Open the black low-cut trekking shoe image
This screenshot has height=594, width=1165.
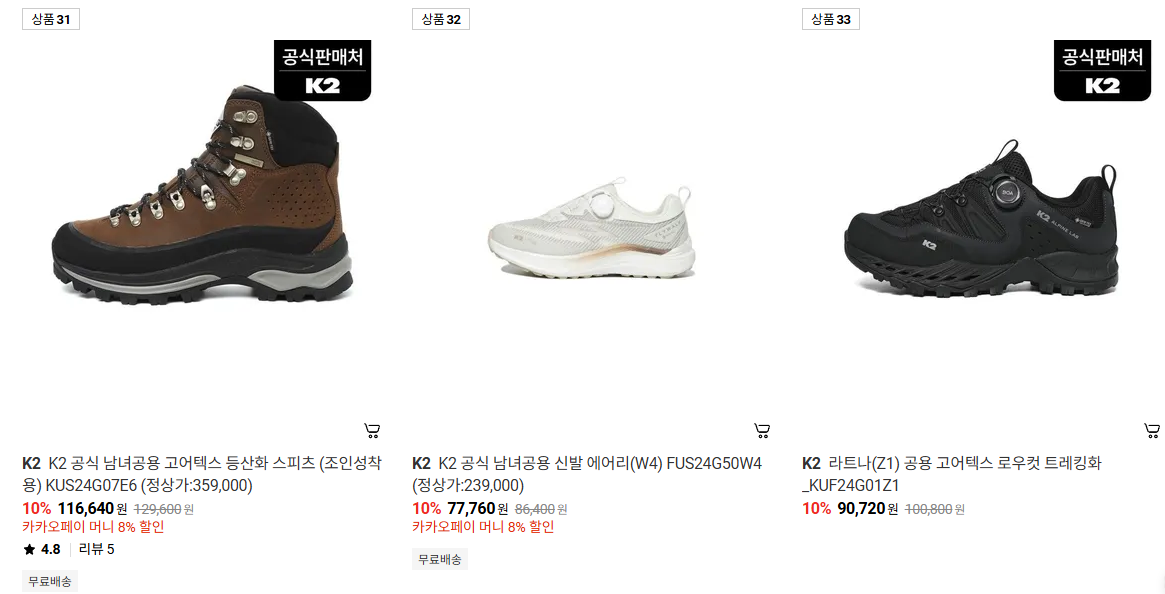981,219
